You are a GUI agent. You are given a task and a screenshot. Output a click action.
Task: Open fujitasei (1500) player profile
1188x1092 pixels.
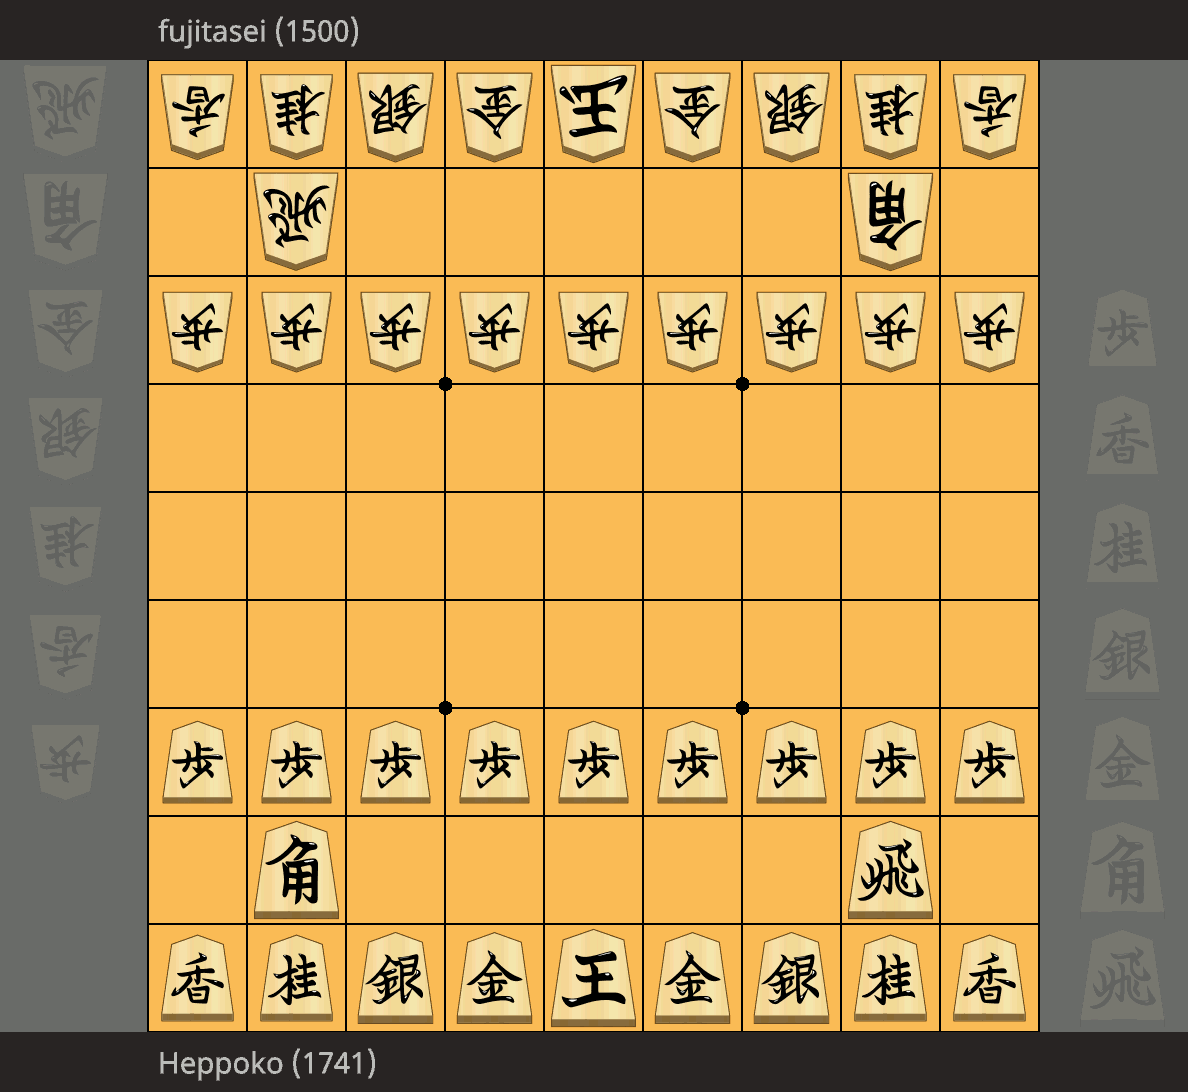[258, 31]
